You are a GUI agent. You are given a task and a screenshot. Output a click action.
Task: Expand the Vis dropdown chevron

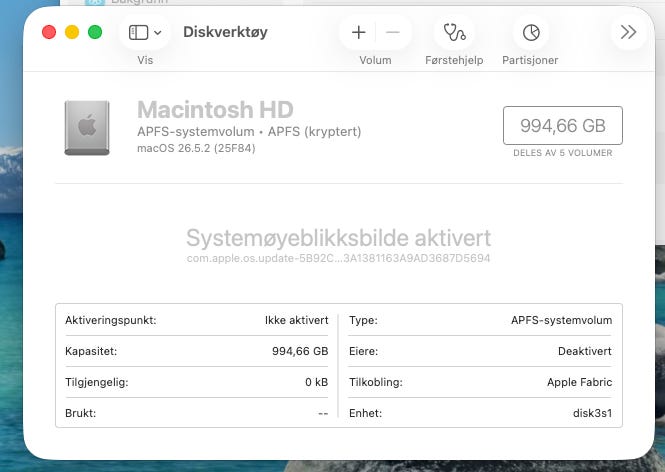pyautogui.click(x=158, y=33)
